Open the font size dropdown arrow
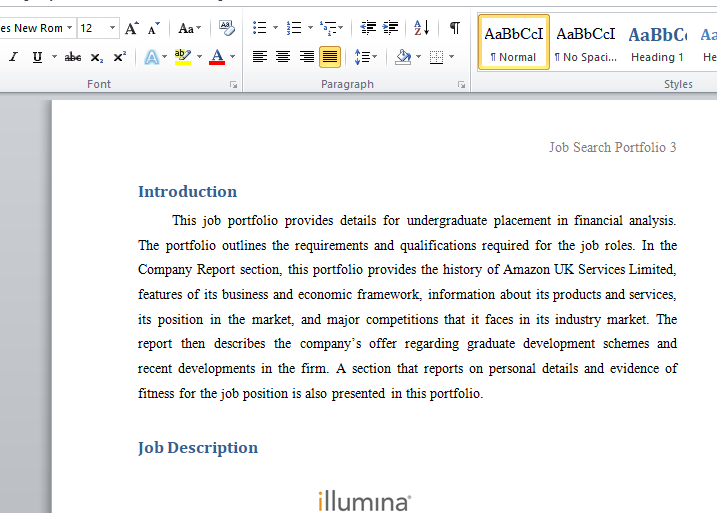717x513 pixels. coord(112,28)
